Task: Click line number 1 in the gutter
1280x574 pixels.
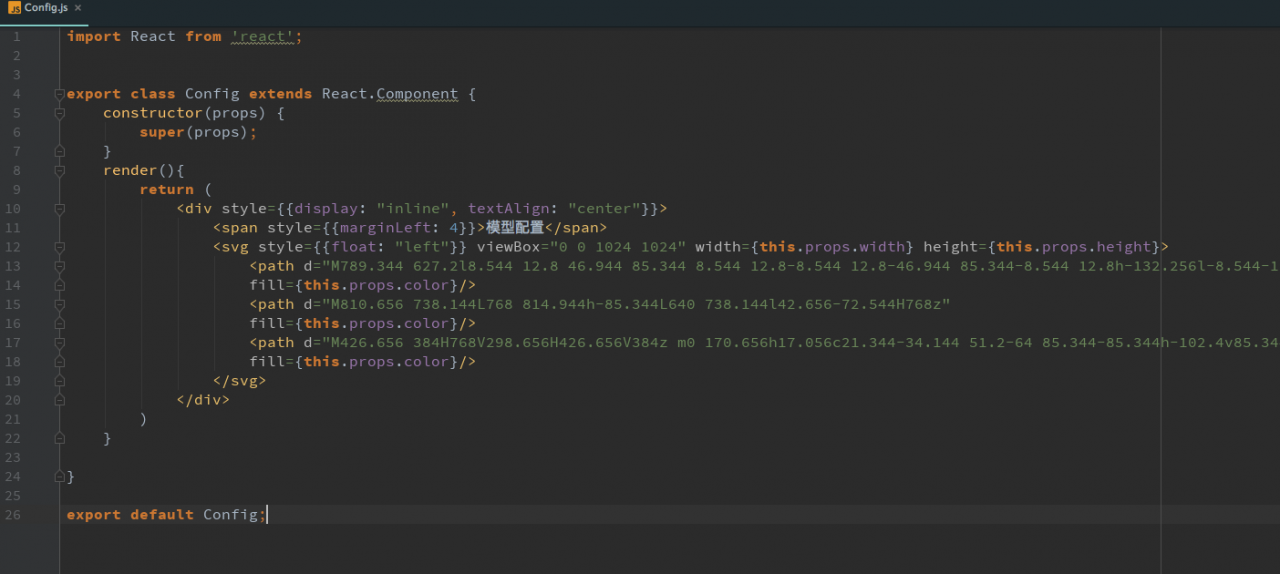Action: (x=16, y=36)
